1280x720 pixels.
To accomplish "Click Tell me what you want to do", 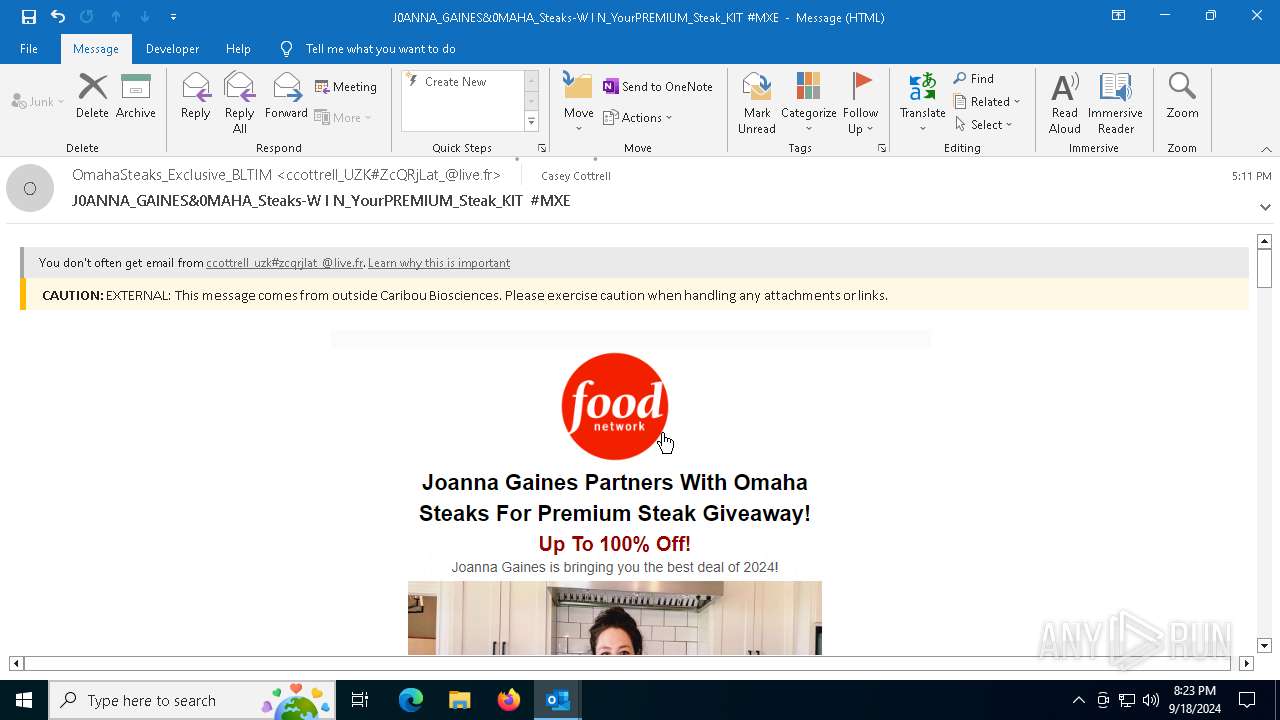I will click(380, 49).
